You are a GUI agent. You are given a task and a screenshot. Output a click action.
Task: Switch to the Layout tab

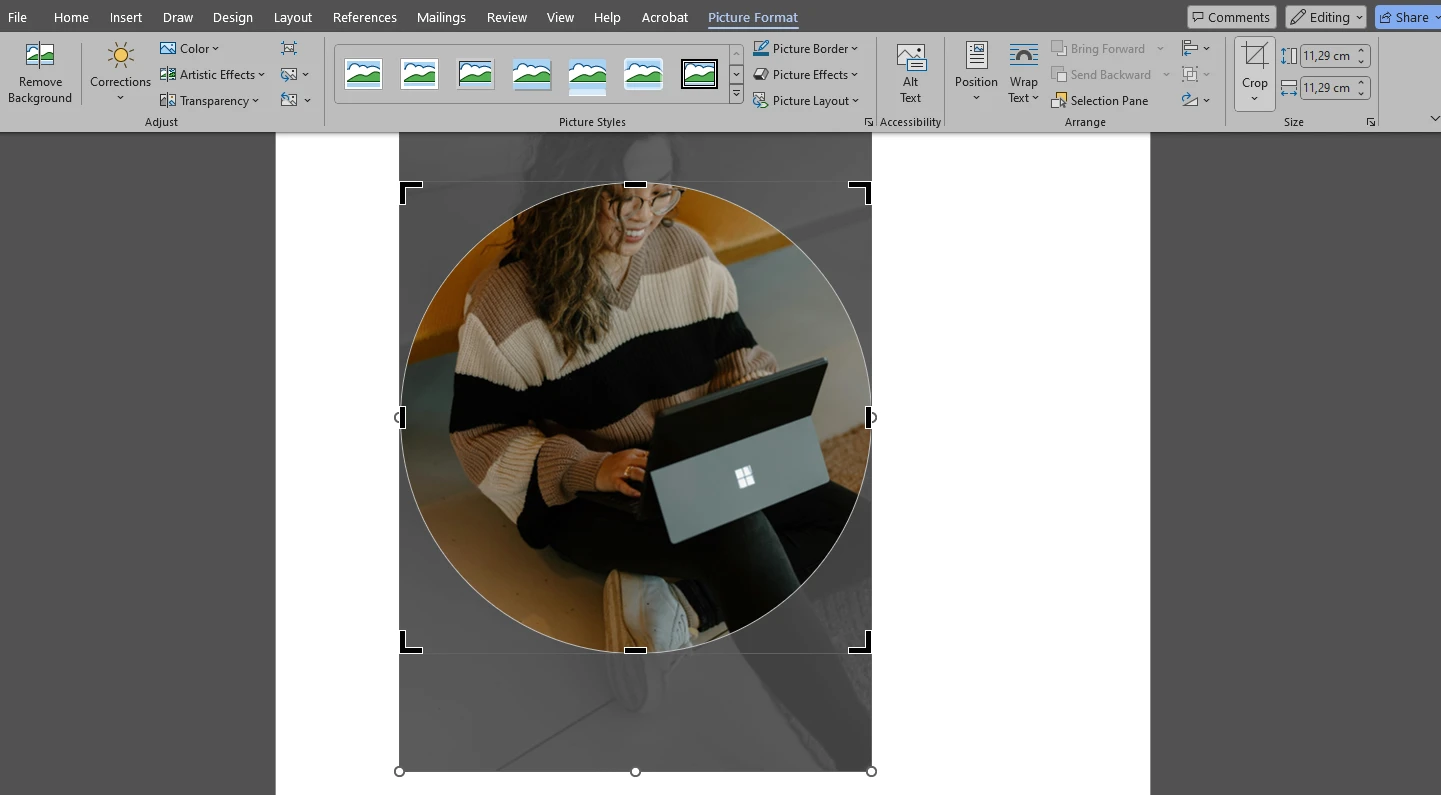pos(293,17)
